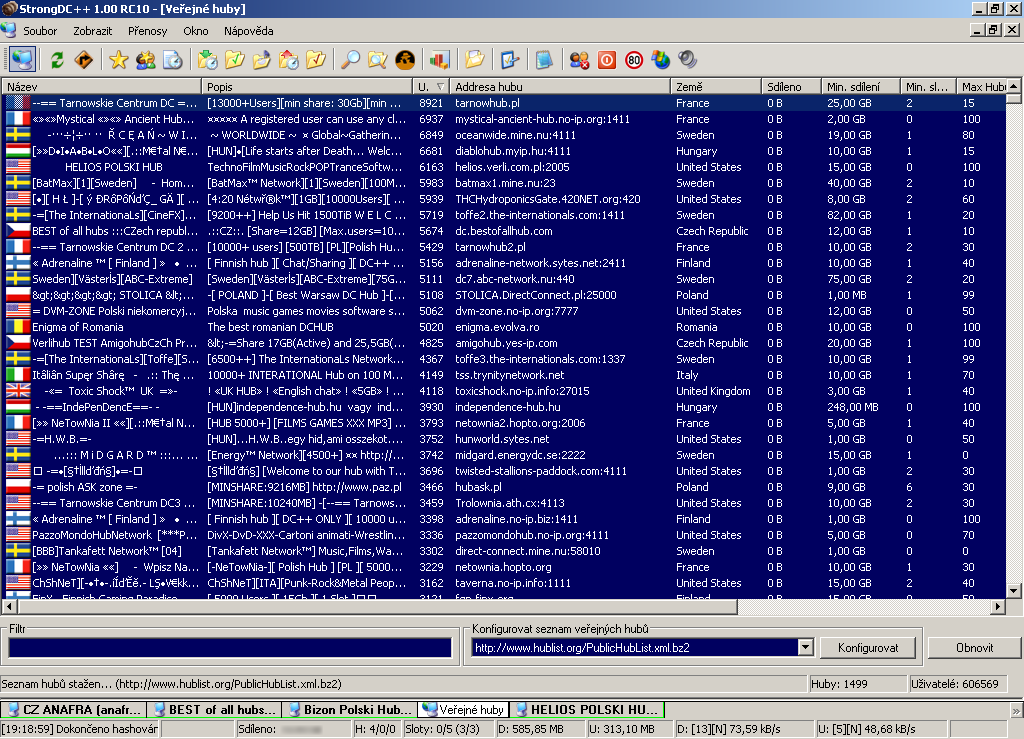This screenshot has width=1024, height=739.
Task: Click the Open File List folder icon
Action: 475,60
